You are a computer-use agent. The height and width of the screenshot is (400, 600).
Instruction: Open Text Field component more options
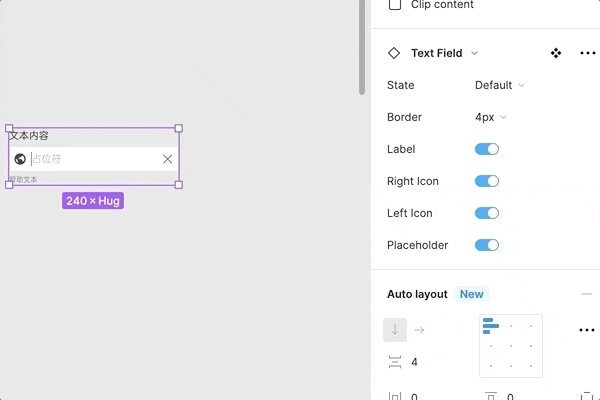pos(587,53)
